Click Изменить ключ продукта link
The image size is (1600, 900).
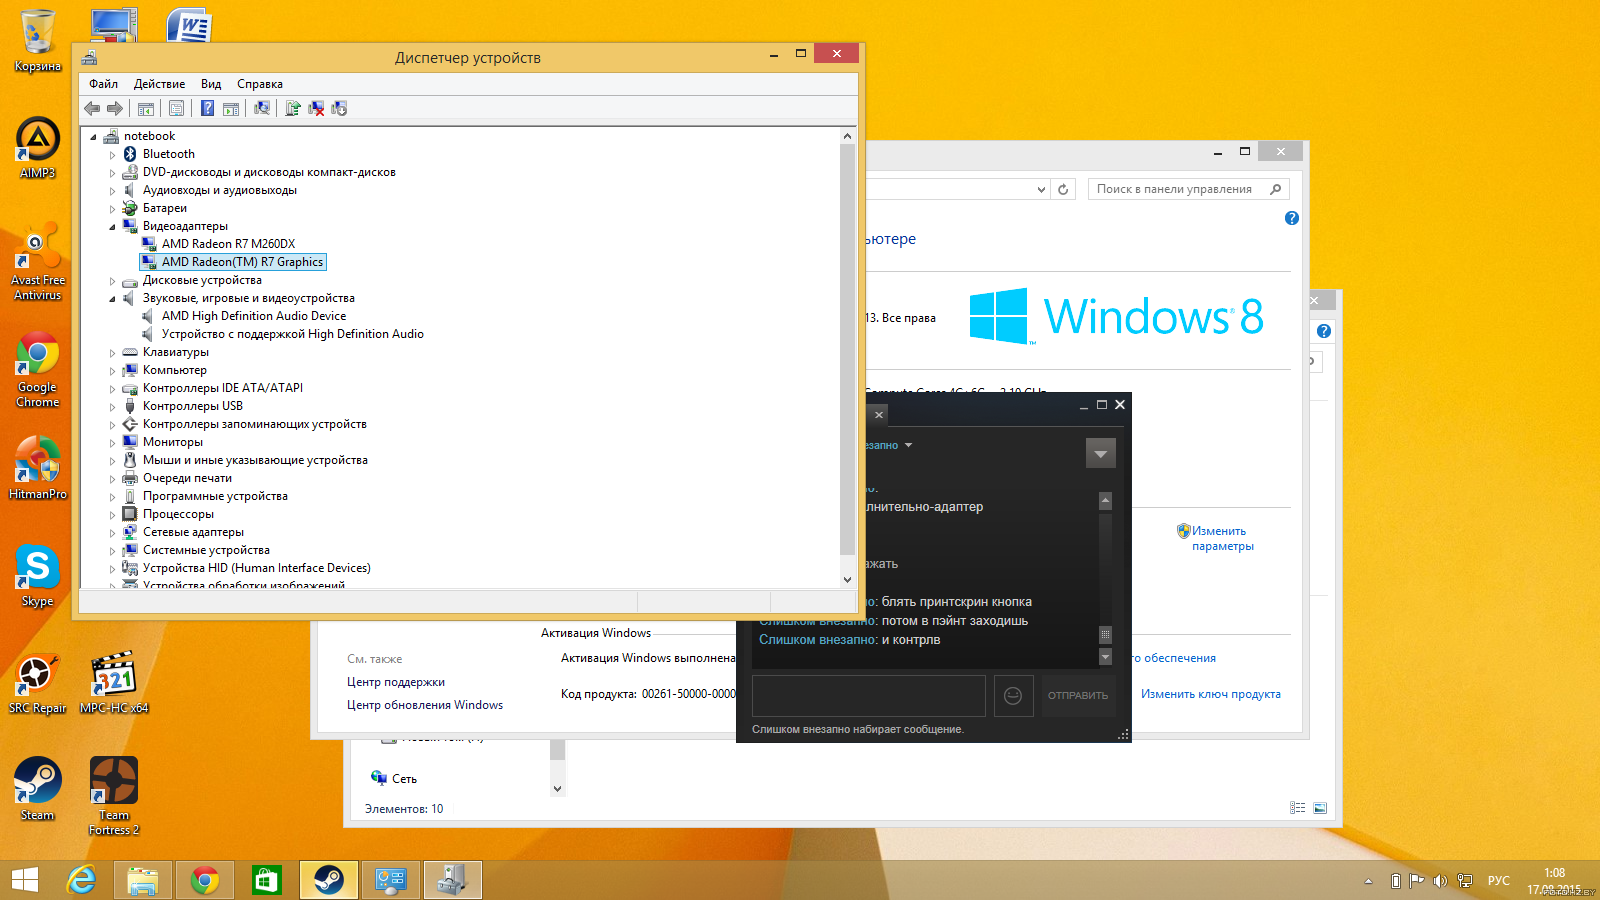pos(1211,694)
